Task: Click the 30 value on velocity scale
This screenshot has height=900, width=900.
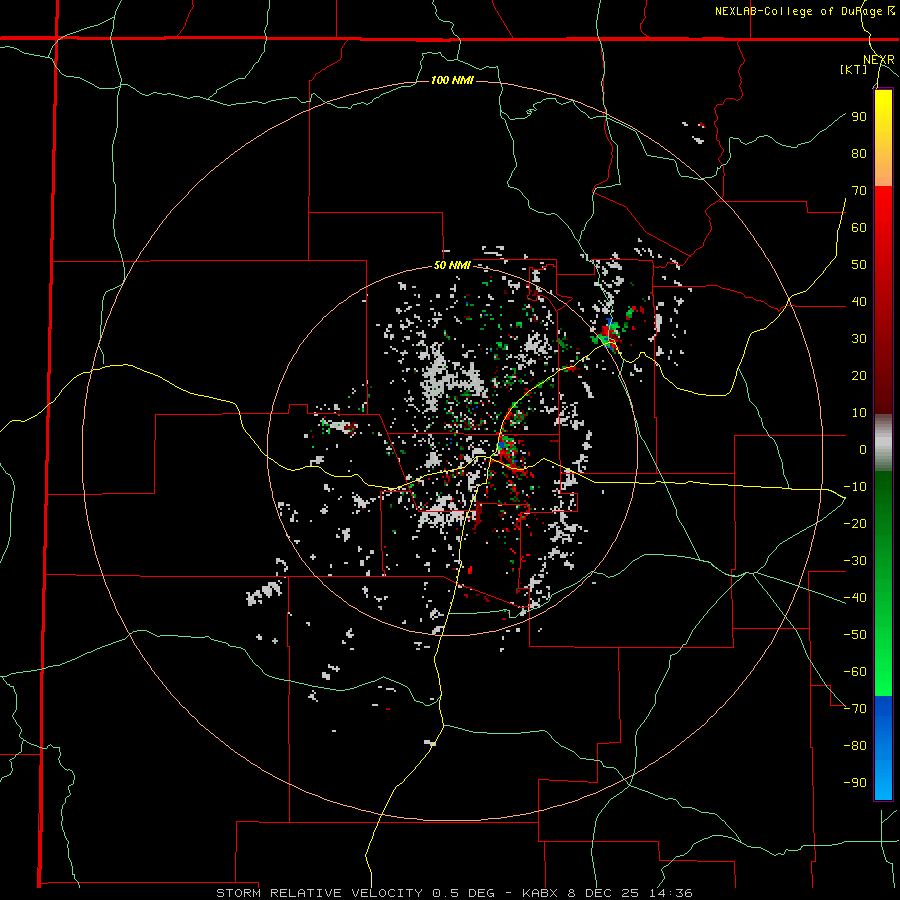Action: tap(859, 339)
